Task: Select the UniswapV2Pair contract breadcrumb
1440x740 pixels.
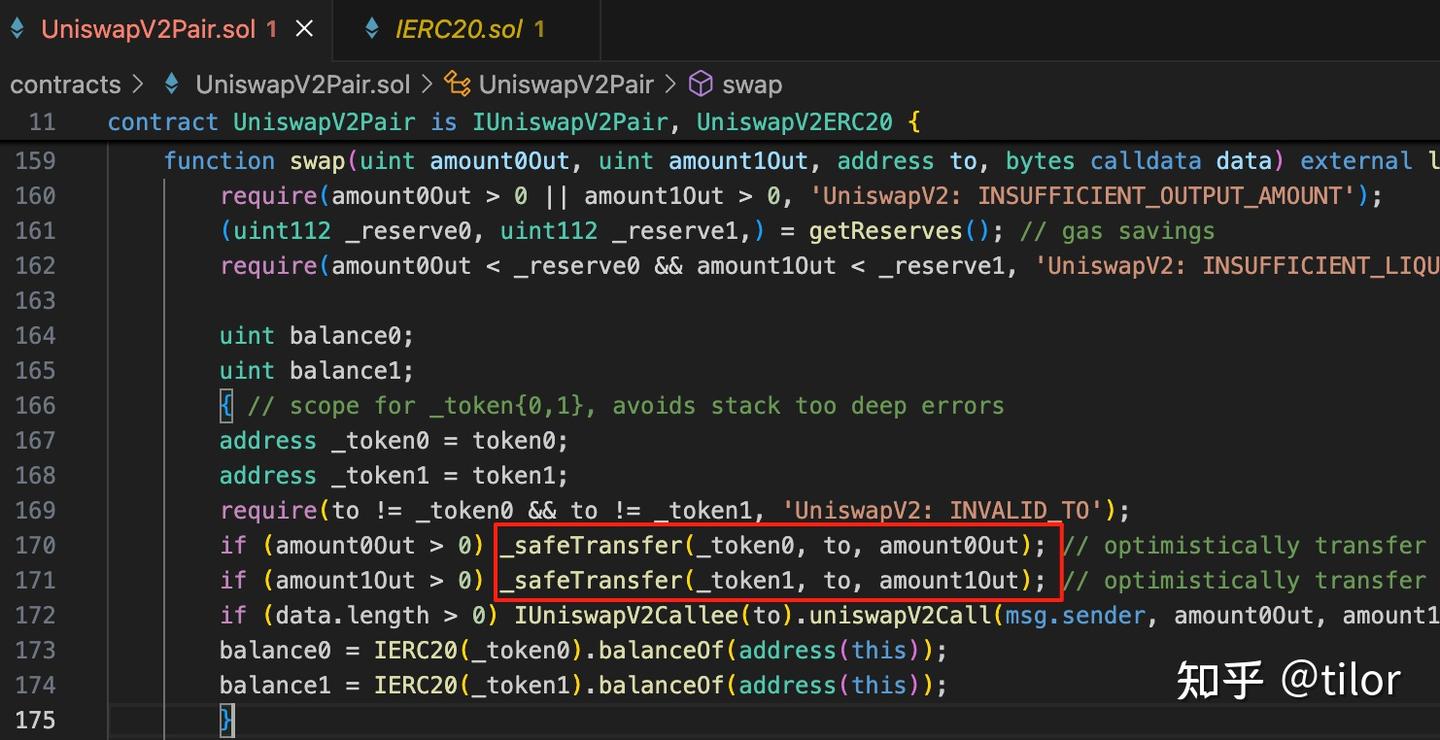Action: tap(566, 84)
